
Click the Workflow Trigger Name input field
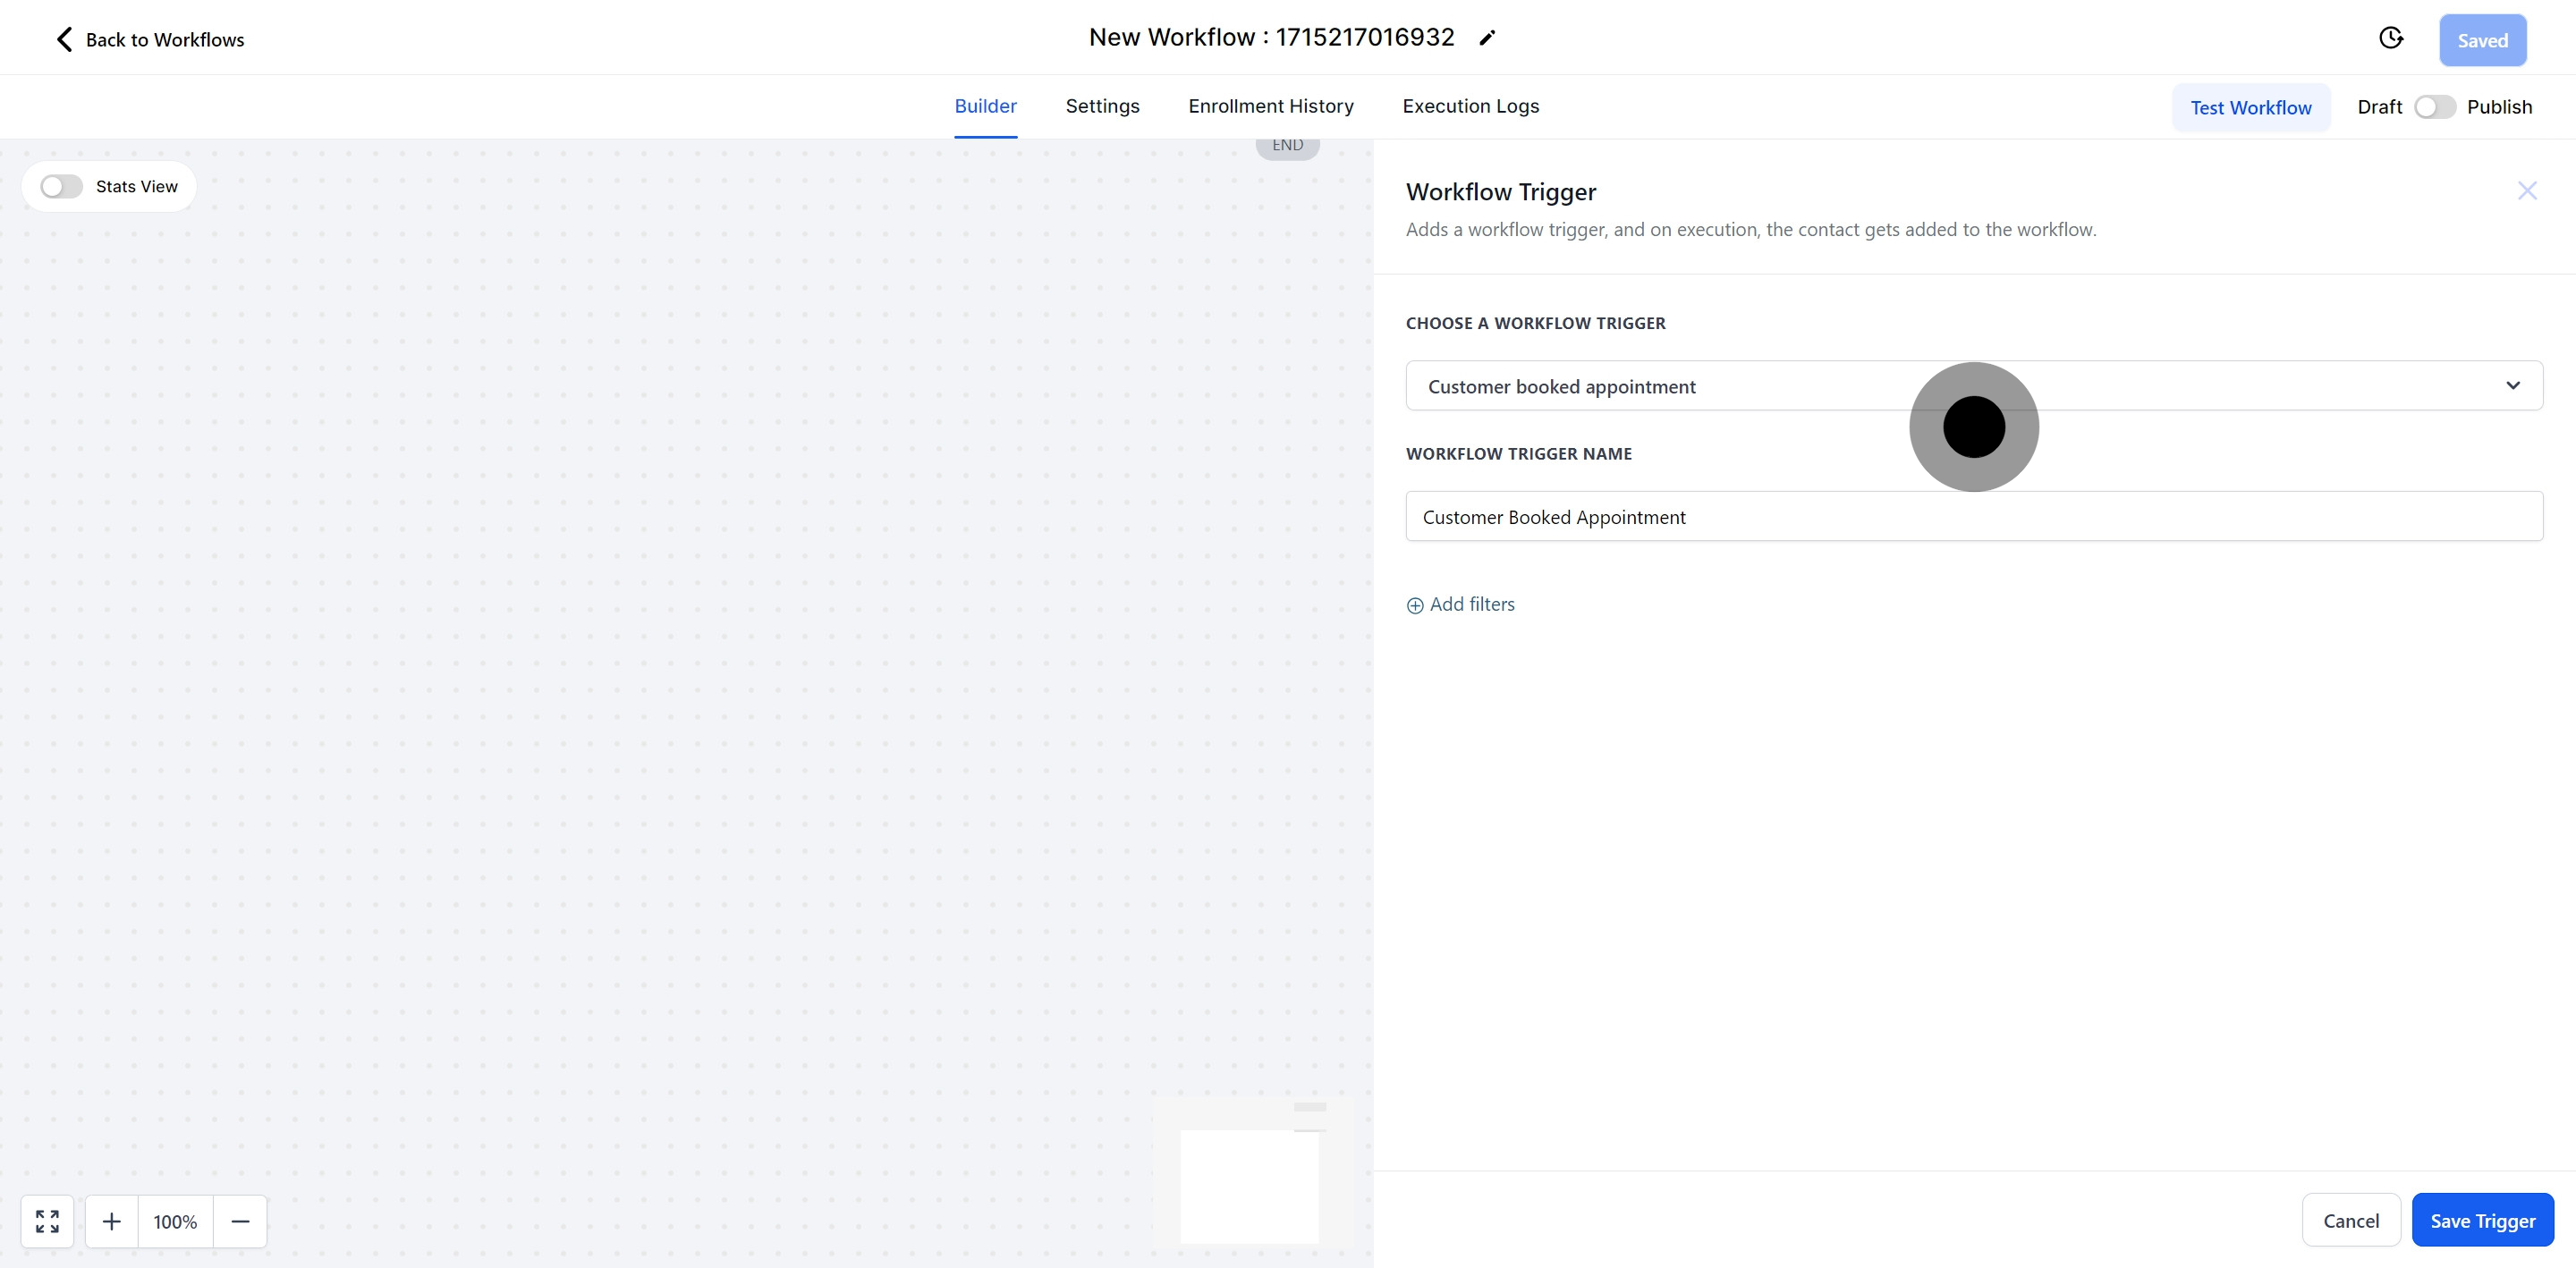tap(1973, 517)
